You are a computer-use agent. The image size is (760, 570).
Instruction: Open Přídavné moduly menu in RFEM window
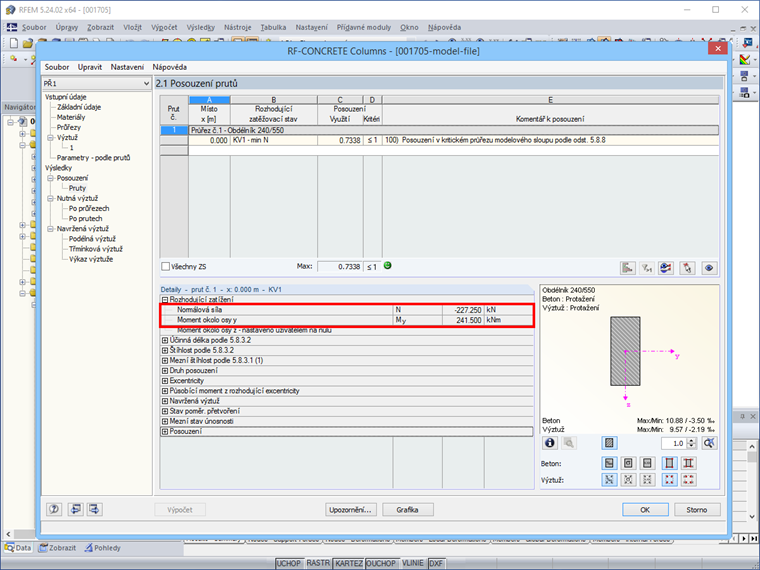[x=364, y=27]
